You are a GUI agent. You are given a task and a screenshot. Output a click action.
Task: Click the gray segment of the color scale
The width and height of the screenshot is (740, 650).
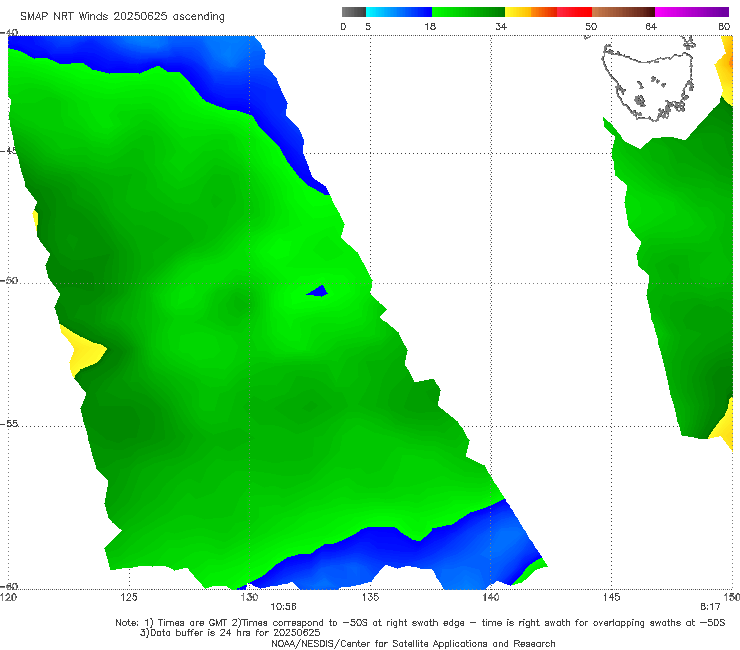(354, 12)
